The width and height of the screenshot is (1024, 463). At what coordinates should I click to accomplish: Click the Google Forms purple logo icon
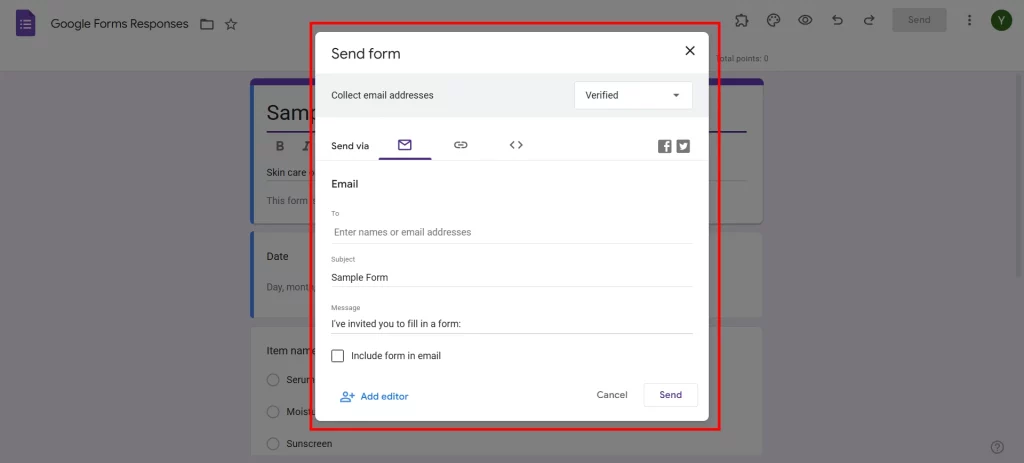click(25, 24)
